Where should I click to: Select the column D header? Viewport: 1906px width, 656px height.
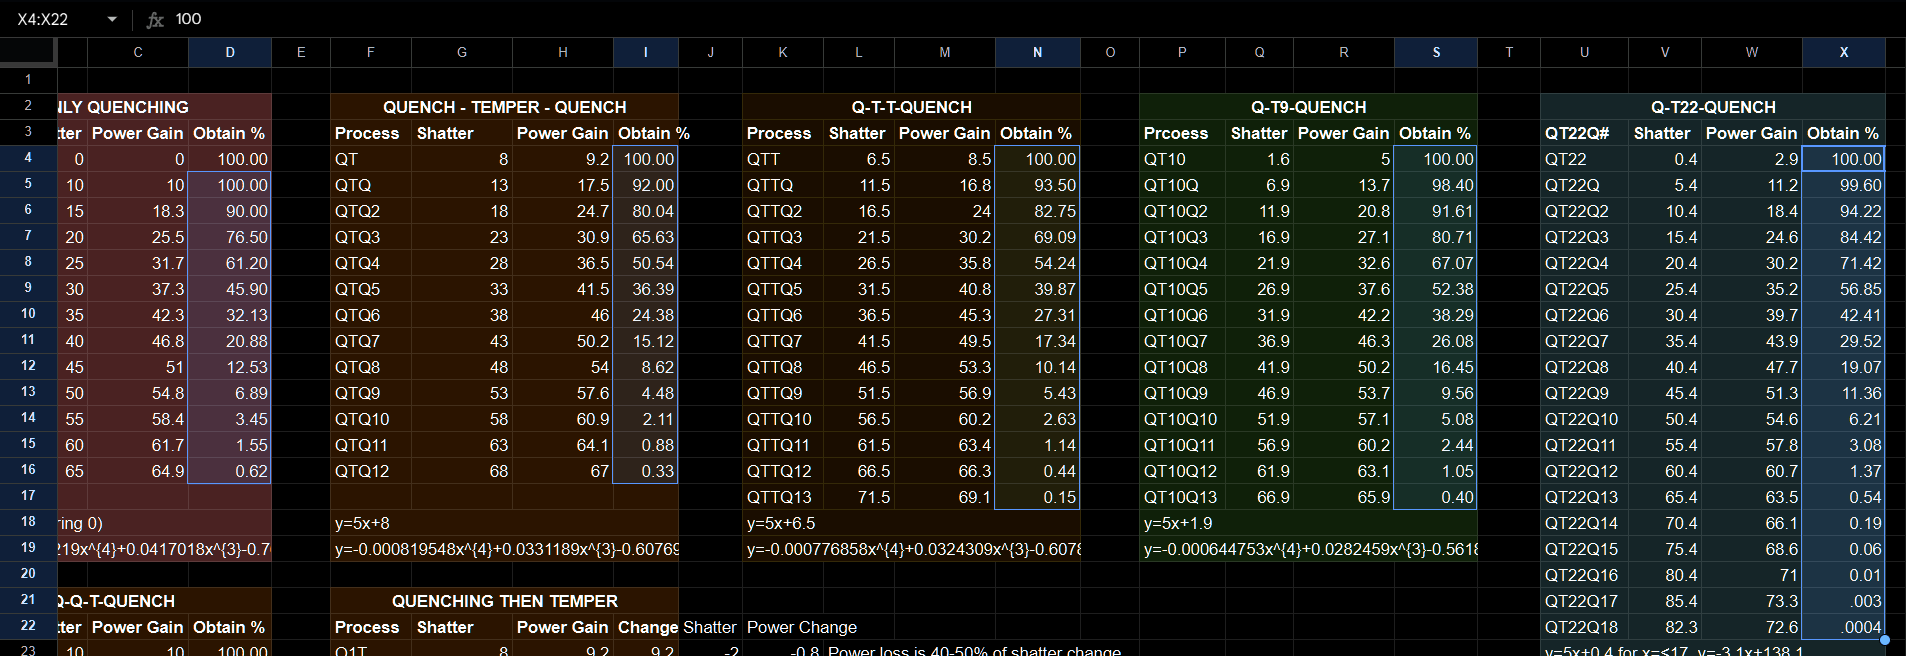click(x=230, y=52)
